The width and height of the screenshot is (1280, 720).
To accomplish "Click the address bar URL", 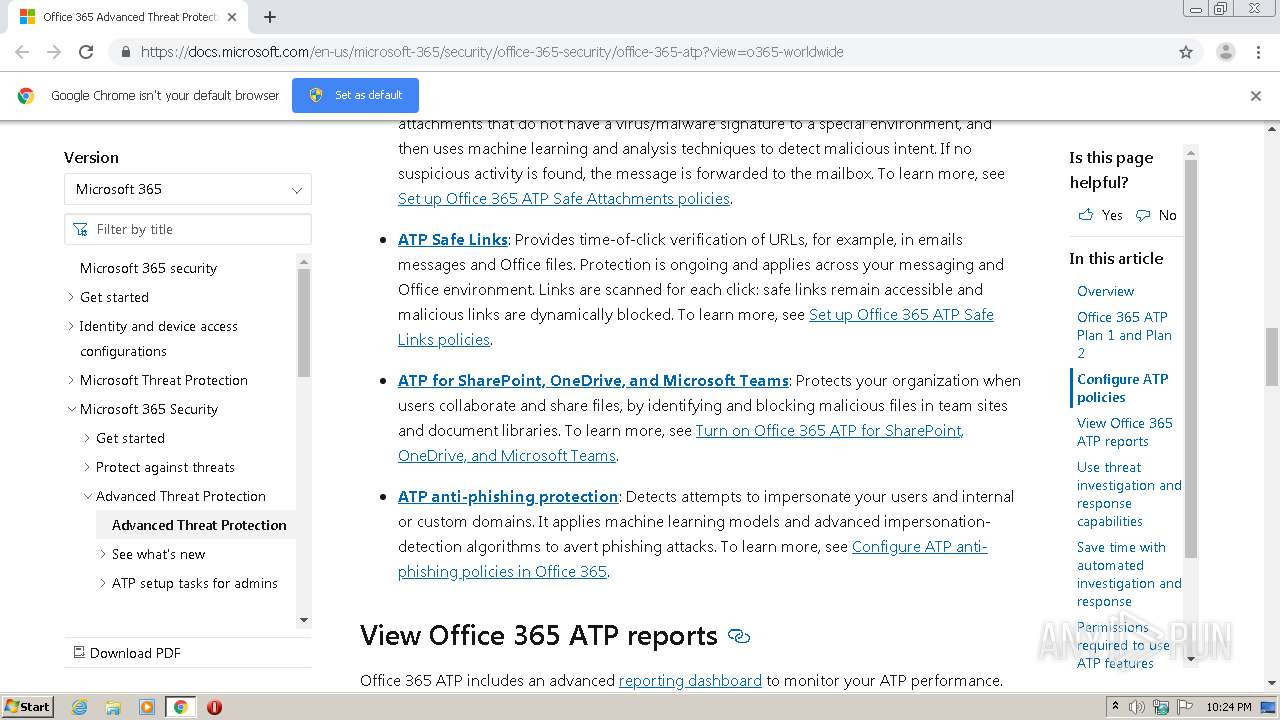I will [x=492, y=52].
